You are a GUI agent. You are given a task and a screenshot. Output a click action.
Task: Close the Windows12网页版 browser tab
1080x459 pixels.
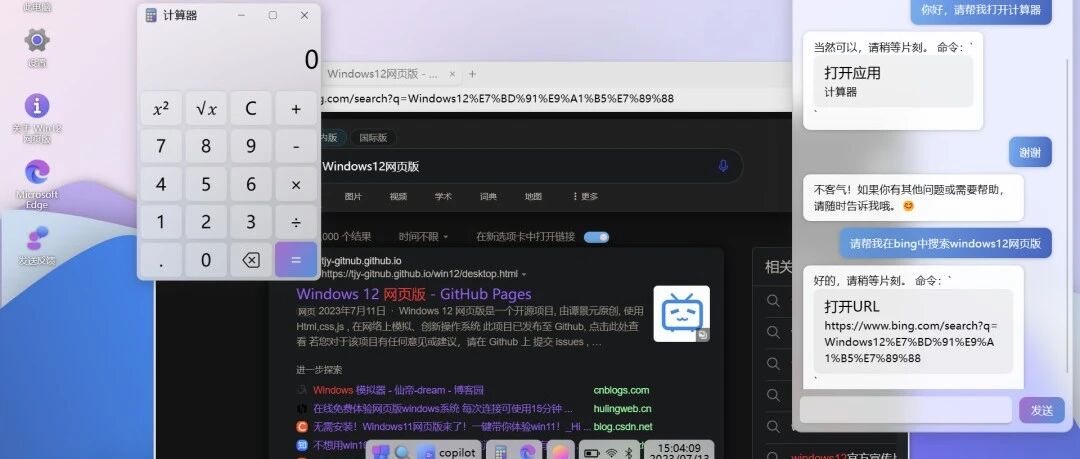click(452, 74)
